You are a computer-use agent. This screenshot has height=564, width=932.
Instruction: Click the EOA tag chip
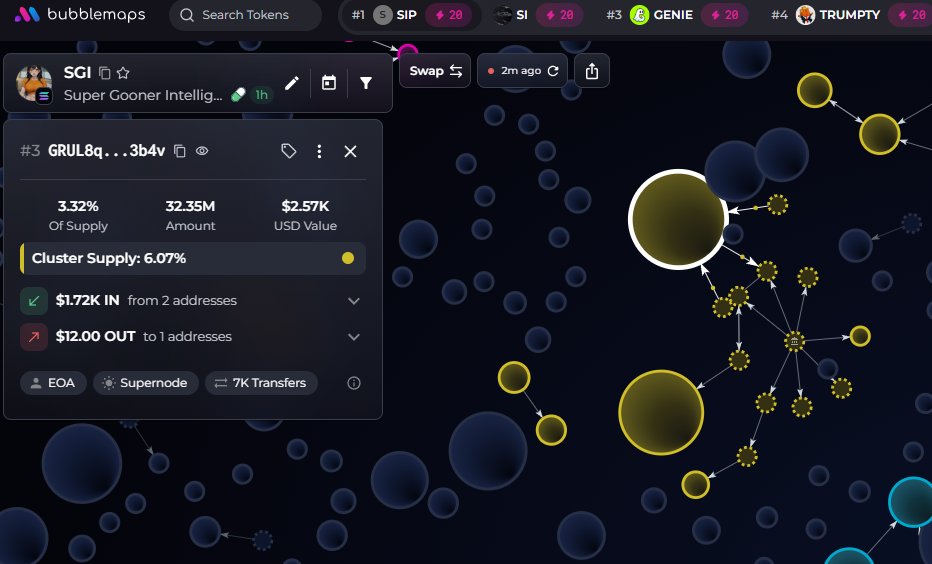tap(53, 383)
